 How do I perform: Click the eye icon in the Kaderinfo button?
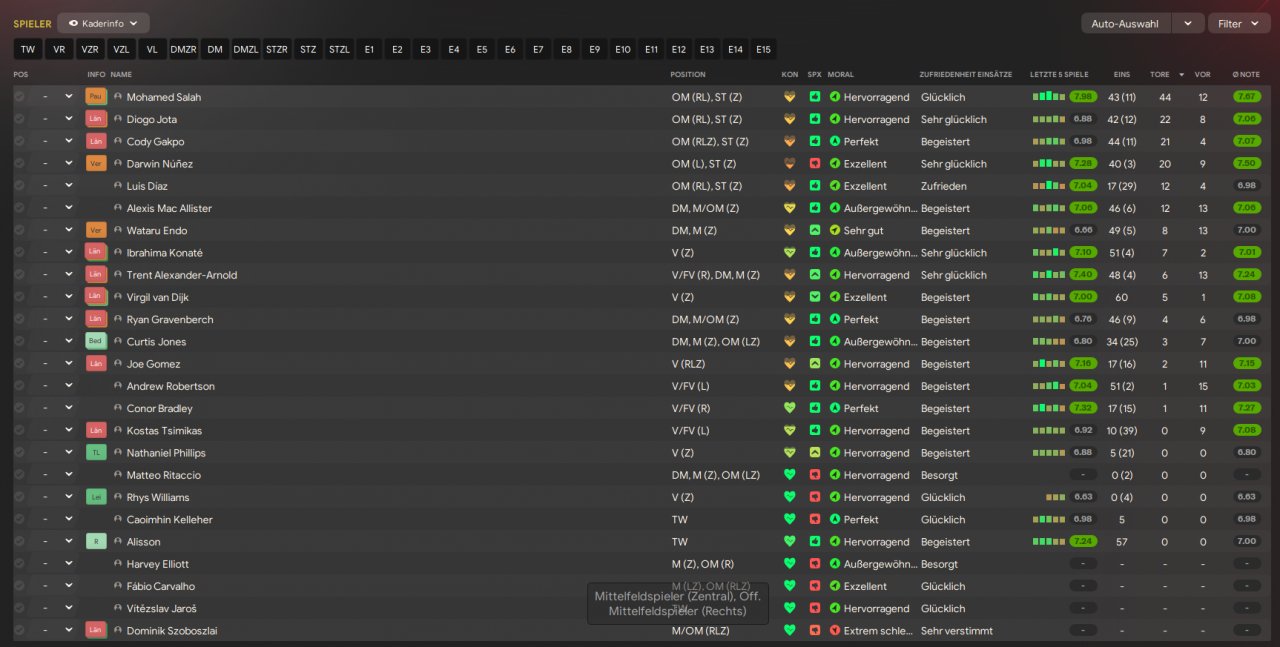[74, 23]
